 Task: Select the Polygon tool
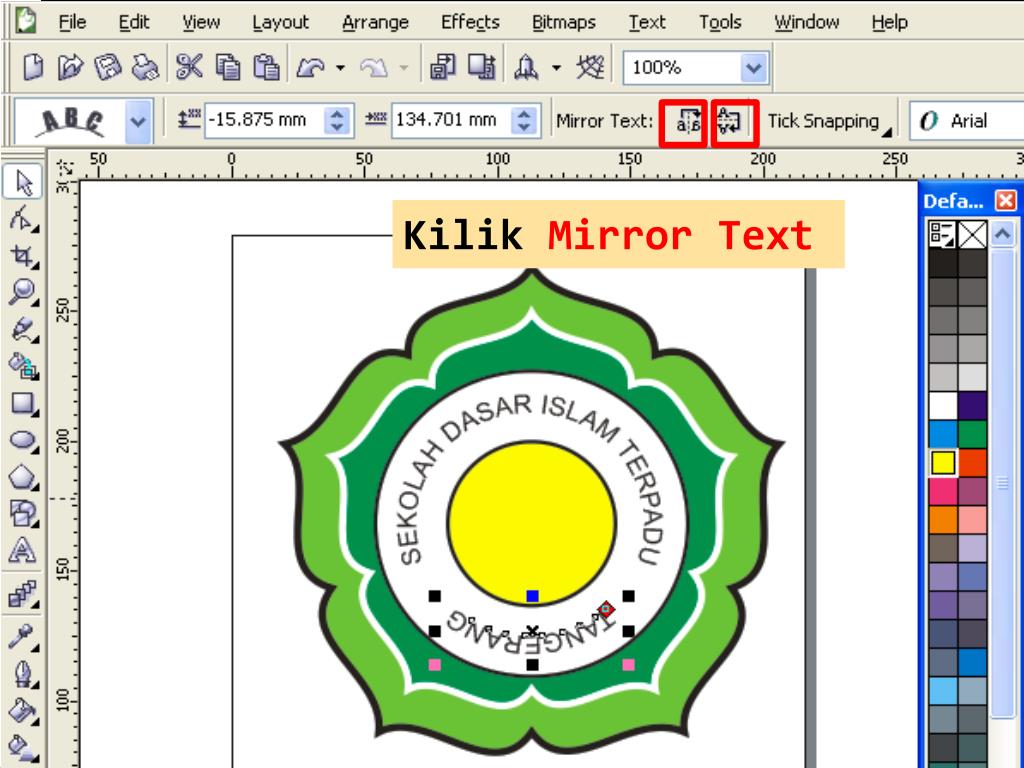23,477
